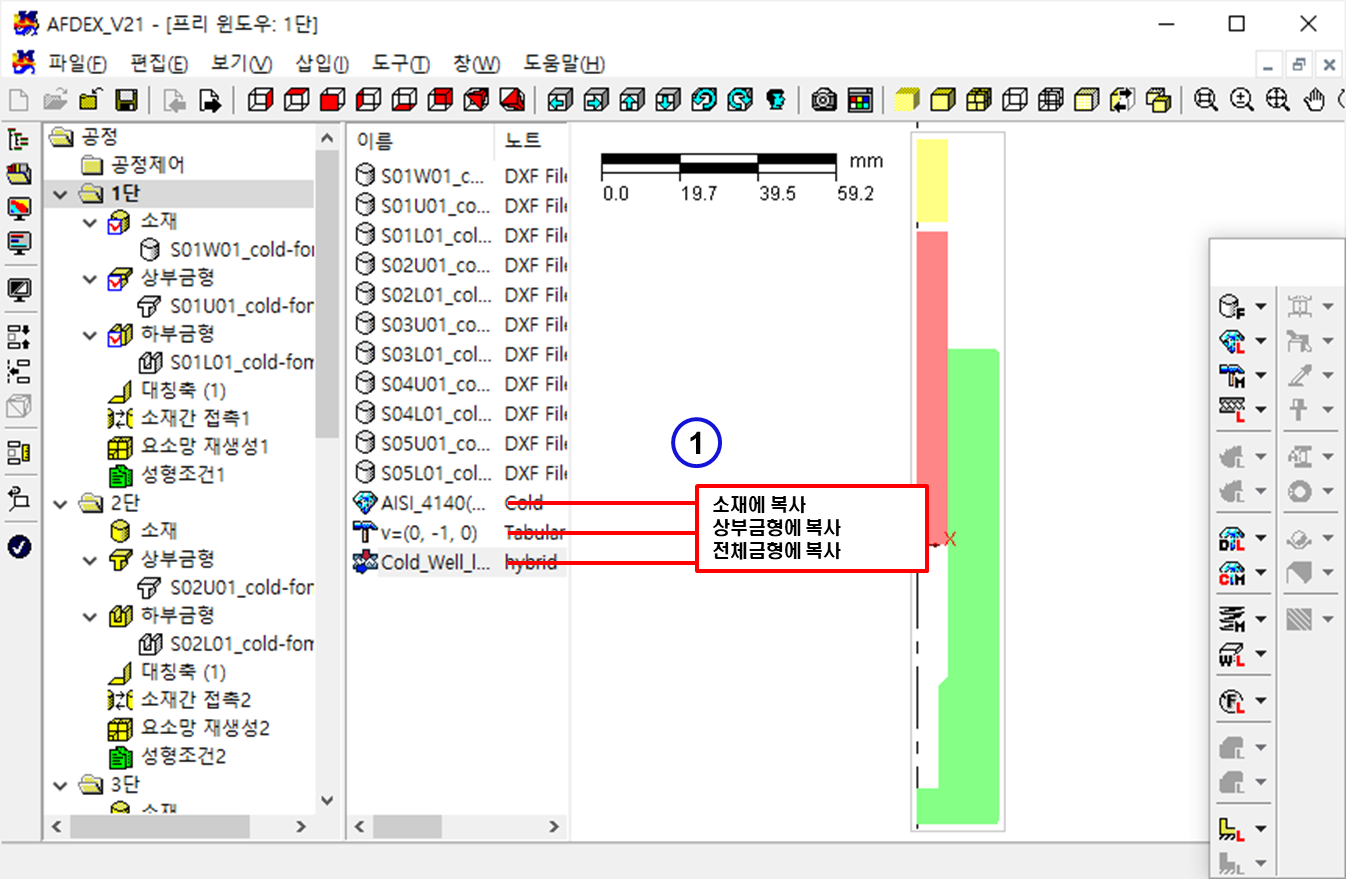Click the save (floppy disk) toolbar icon

point(126,100)
